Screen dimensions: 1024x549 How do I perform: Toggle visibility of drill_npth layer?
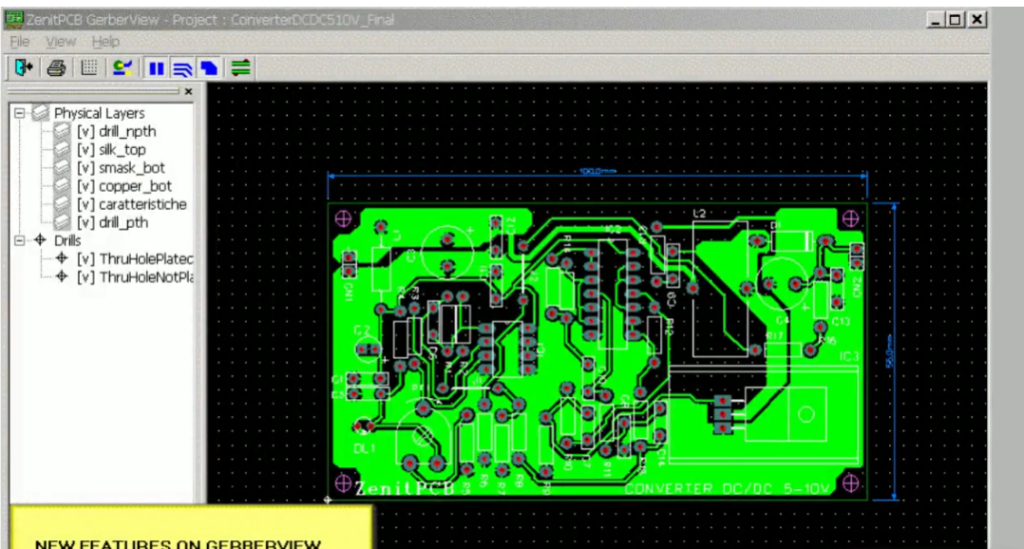86,132
